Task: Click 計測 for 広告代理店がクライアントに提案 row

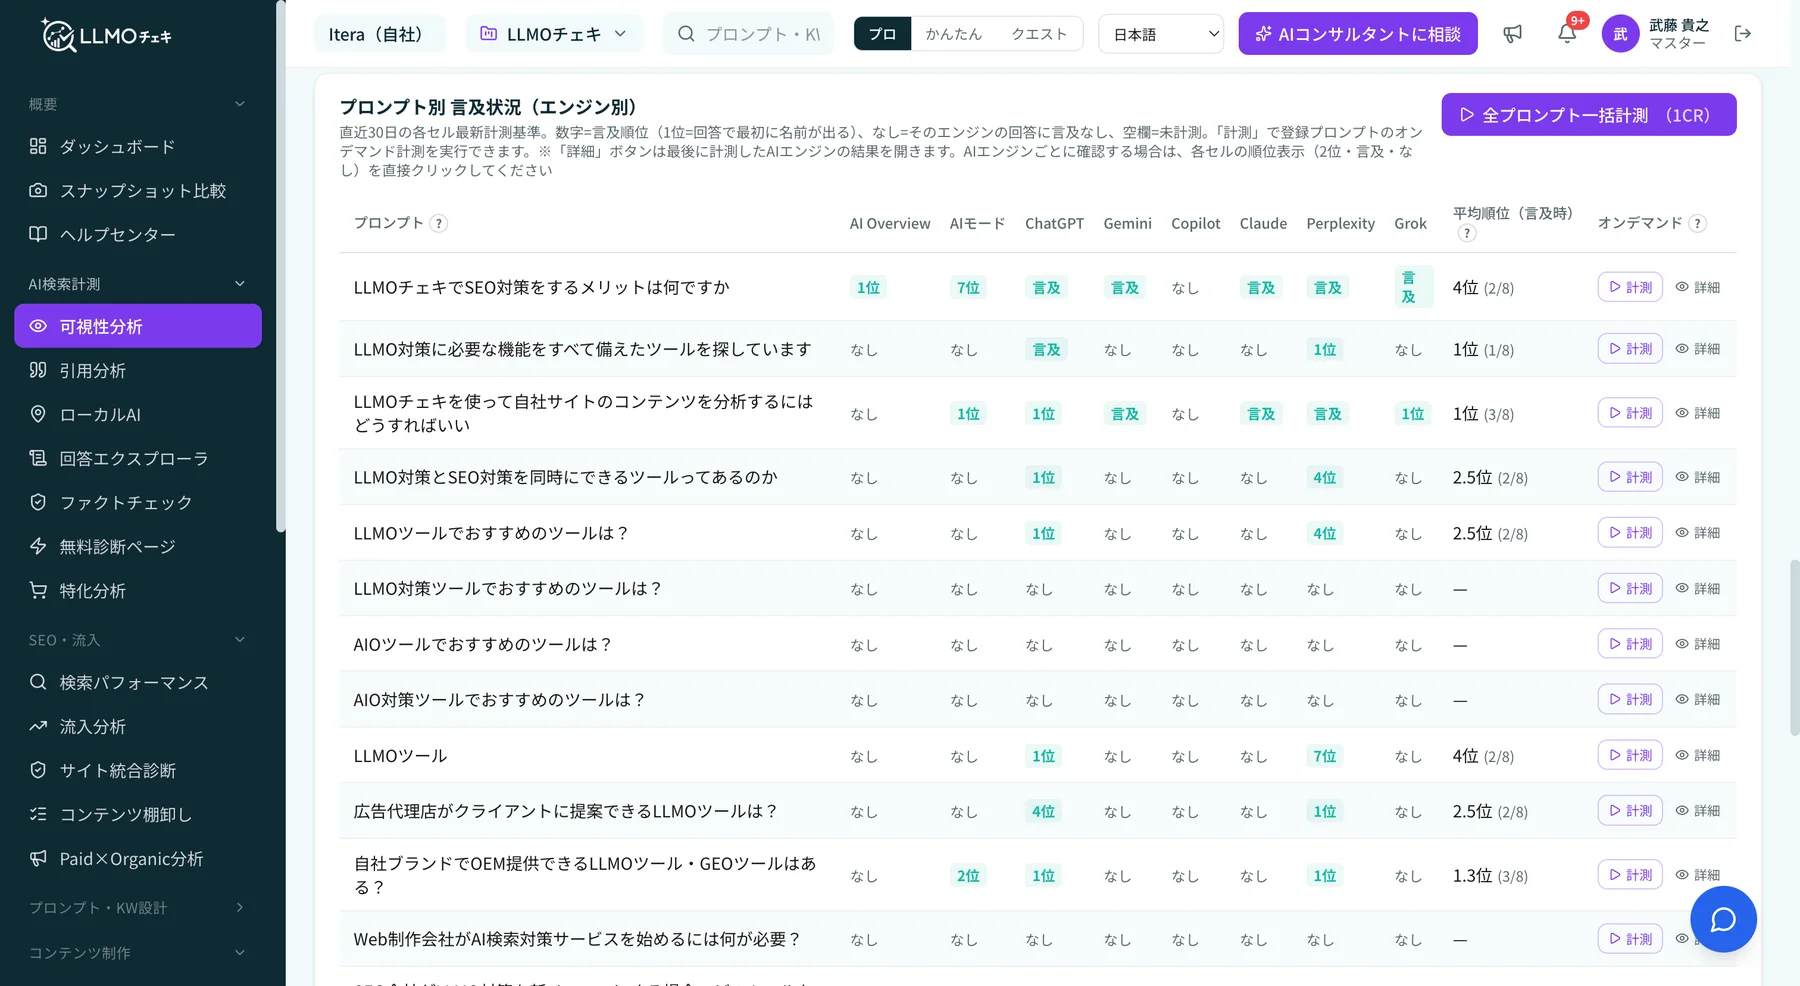Action: tap(1630, 811)
